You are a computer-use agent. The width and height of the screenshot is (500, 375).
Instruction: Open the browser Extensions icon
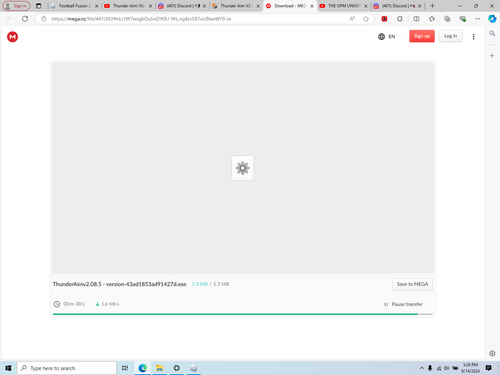(x=400, y=19)
